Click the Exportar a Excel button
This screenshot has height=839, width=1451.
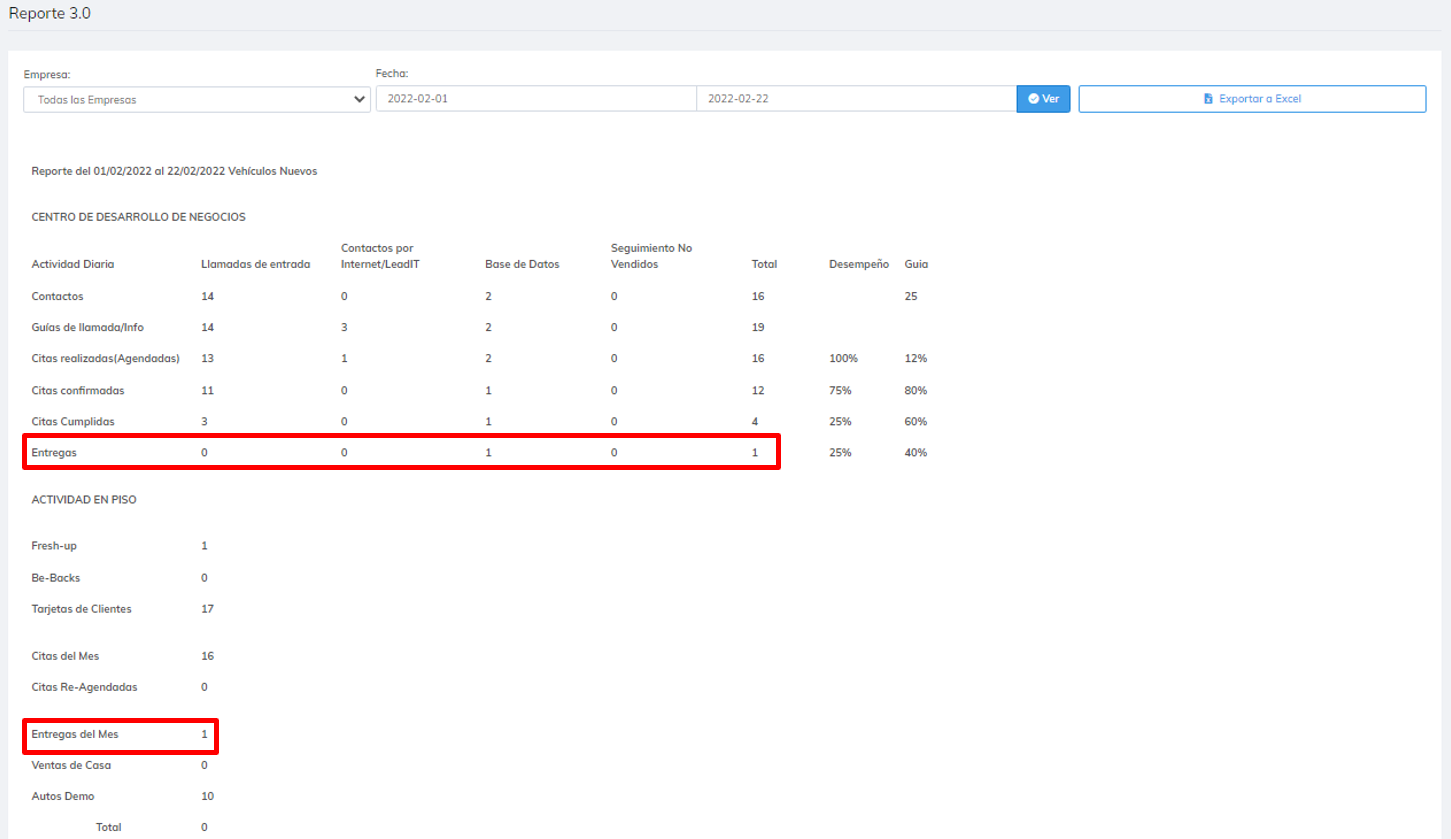1251,99
